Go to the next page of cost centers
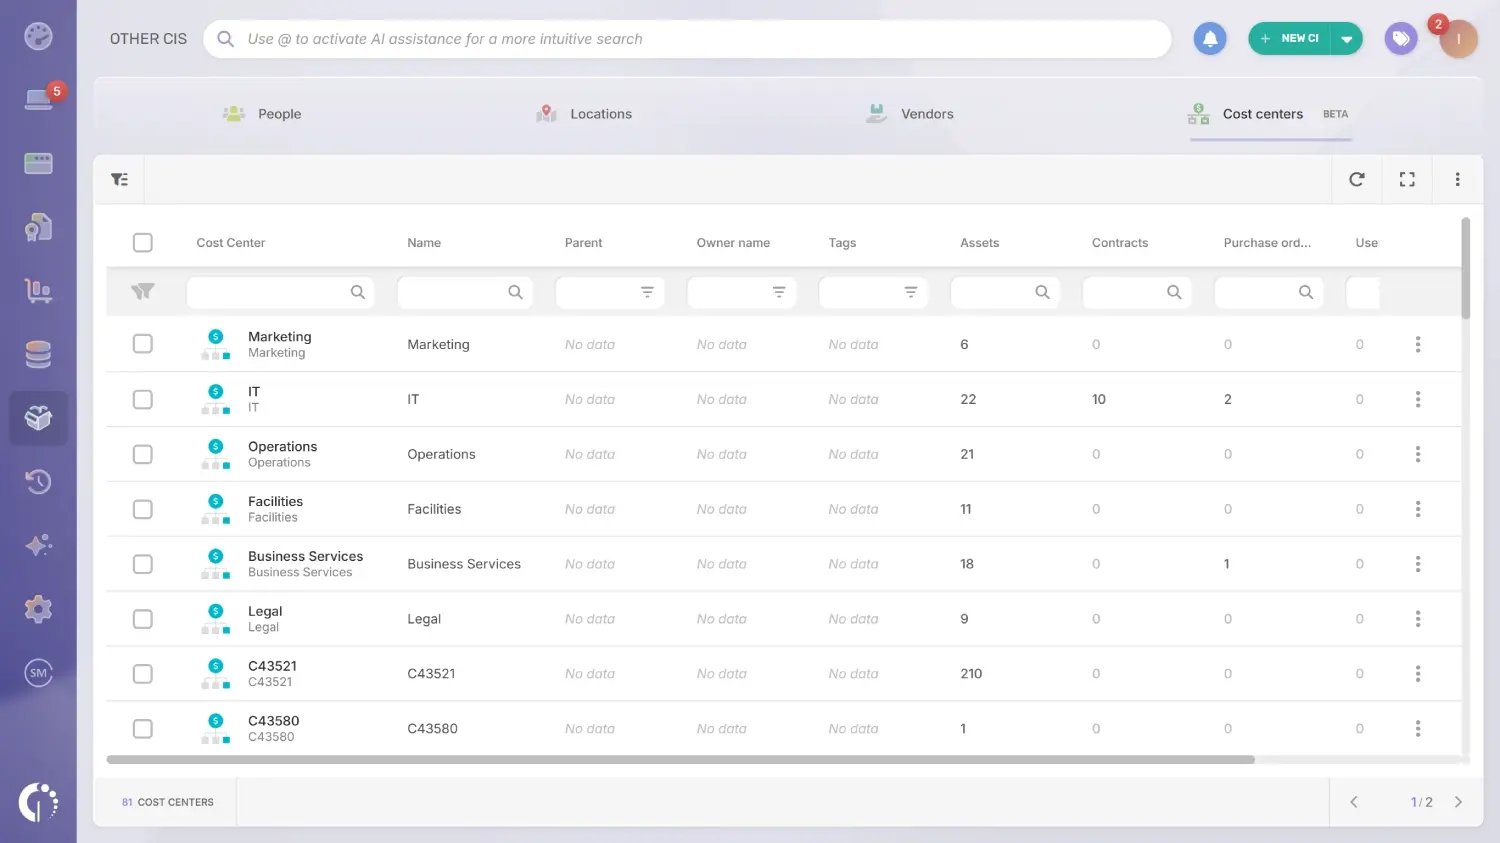The width and height of the screenshot is (1500, 843). point(1458,802)
